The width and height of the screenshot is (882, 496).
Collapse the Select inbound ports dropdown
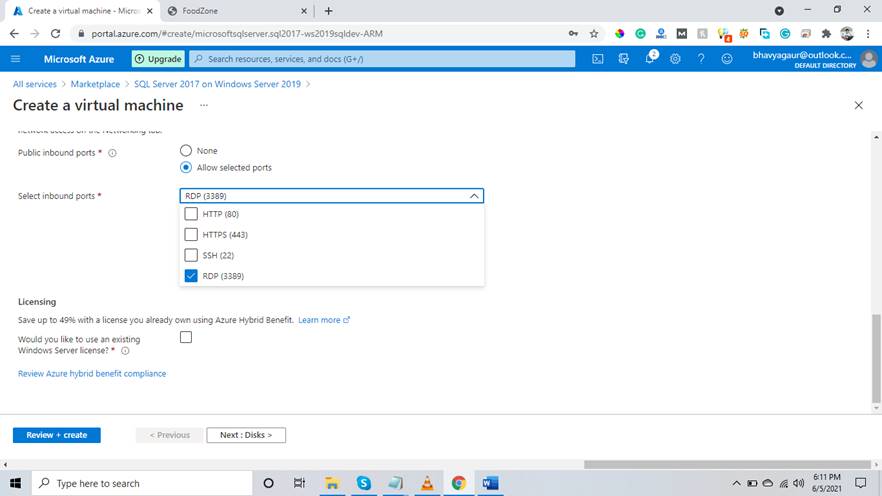pyautogui.click(x=474, y=196)
